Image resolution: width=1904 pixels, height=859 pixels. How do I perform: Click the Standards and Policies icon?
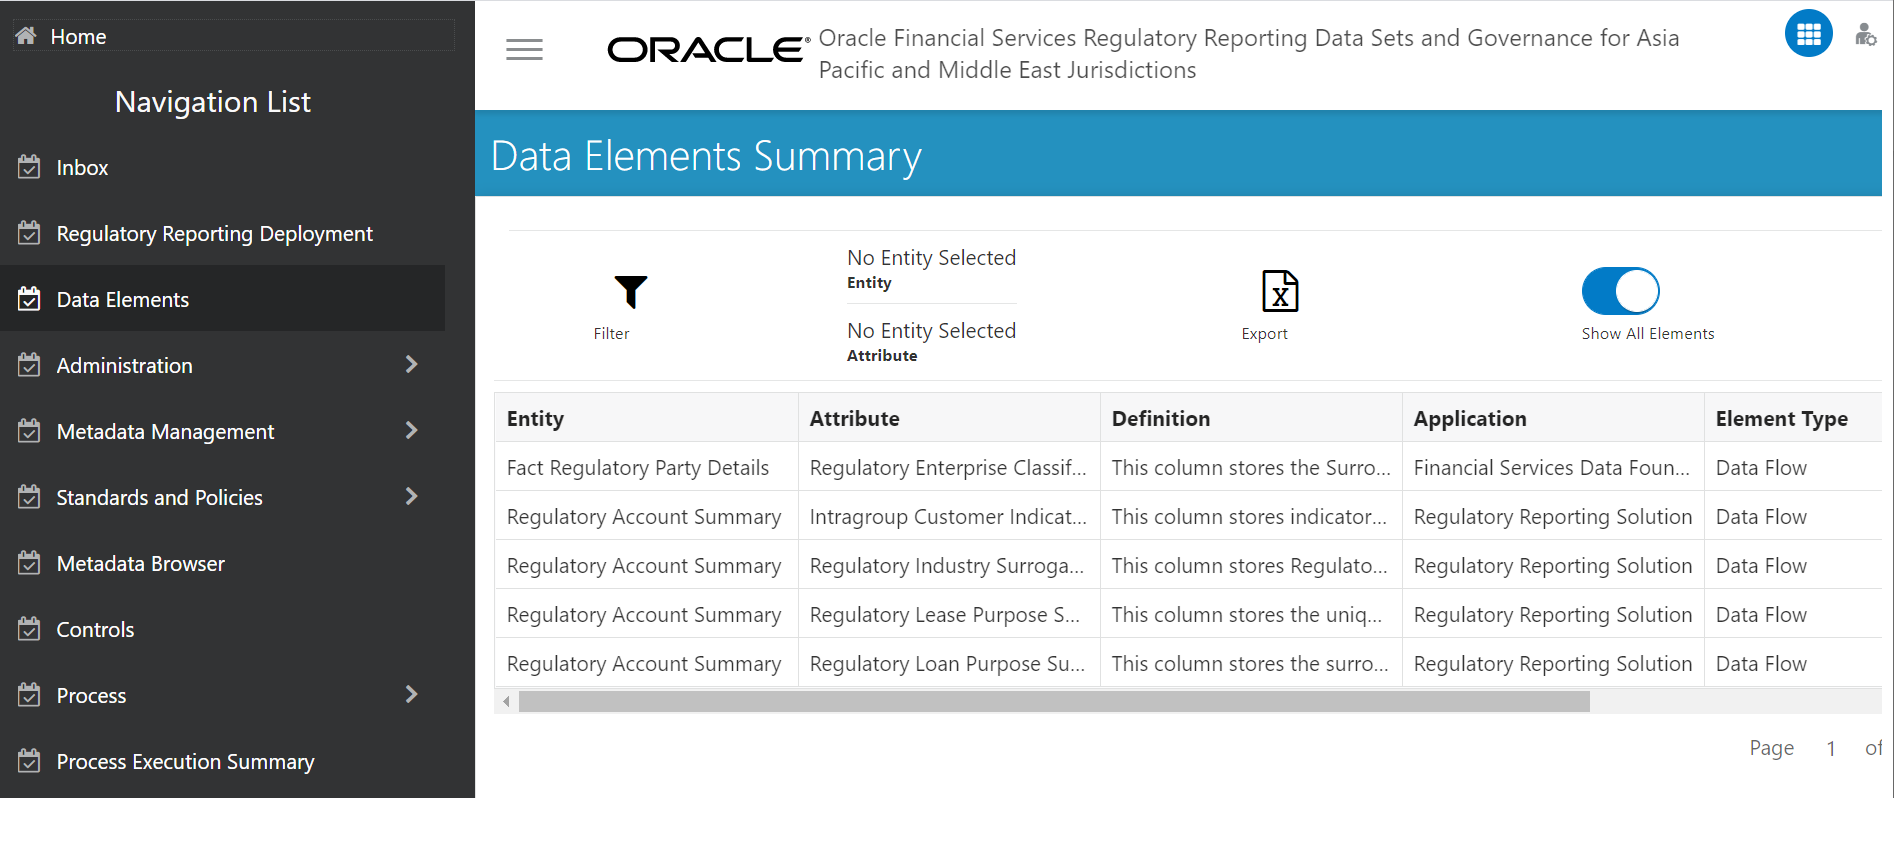[x=29, y=497]
